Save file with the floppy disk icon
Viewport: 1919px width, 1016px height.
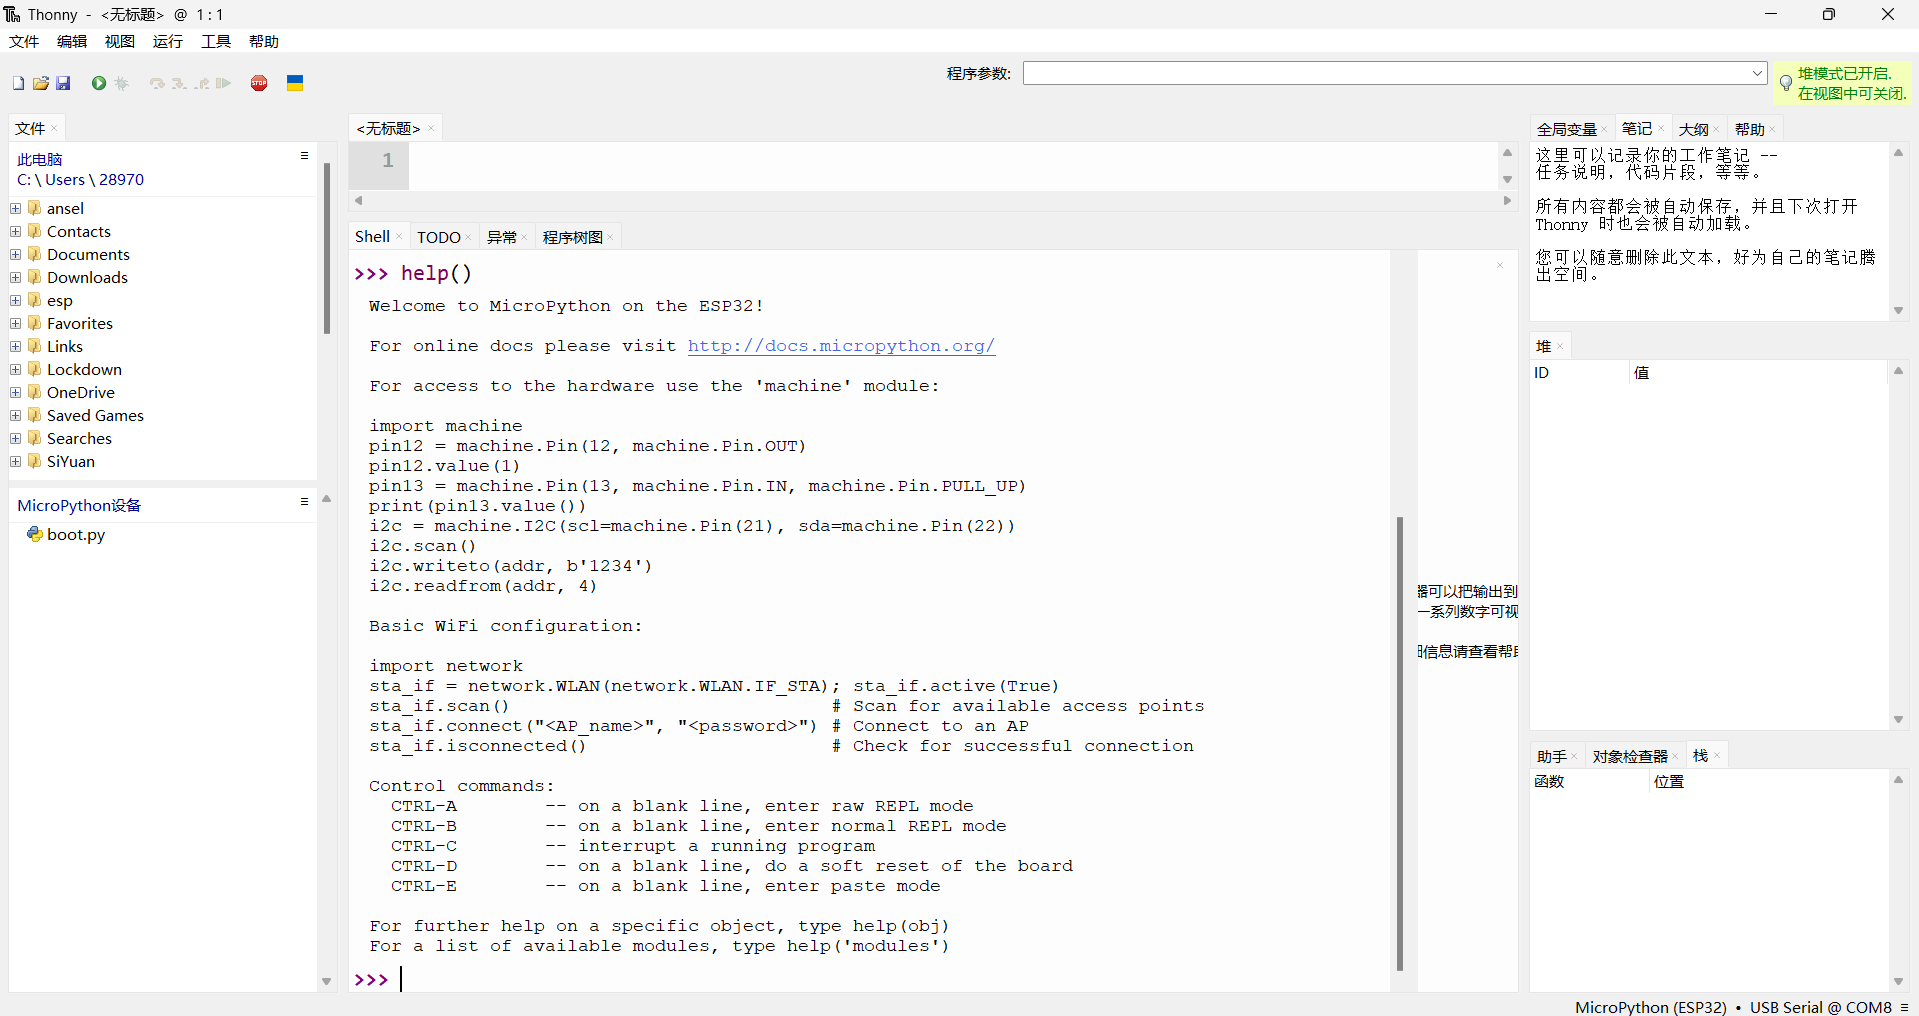[x=63, y=83]
